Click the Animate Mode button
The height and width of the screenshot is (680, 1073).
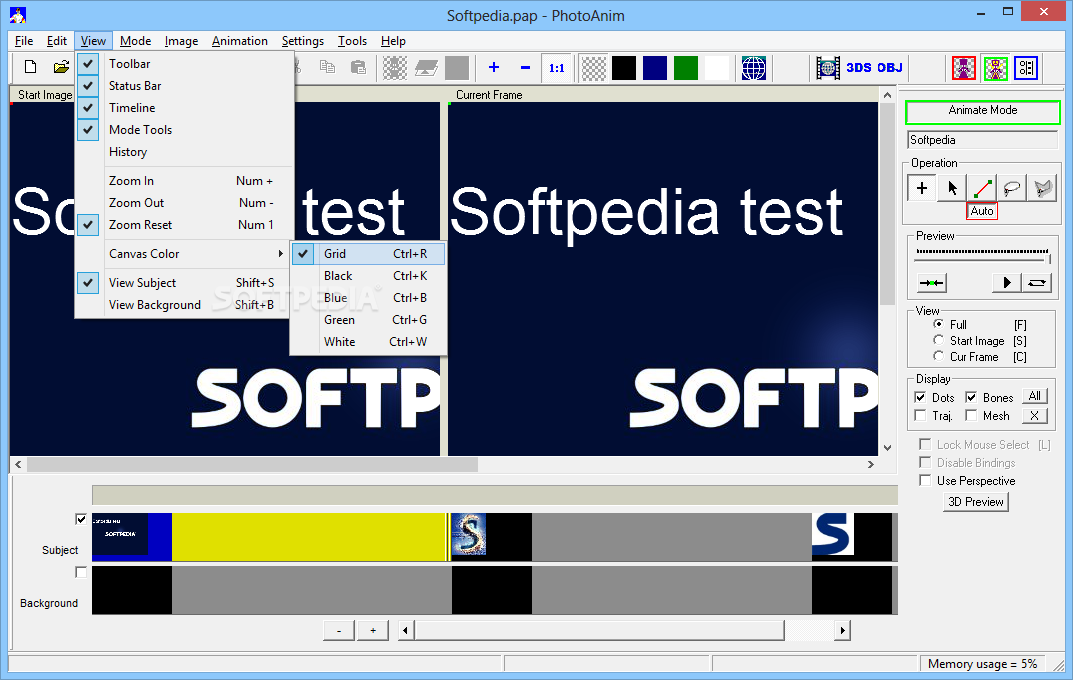click(x=983, y=111)
